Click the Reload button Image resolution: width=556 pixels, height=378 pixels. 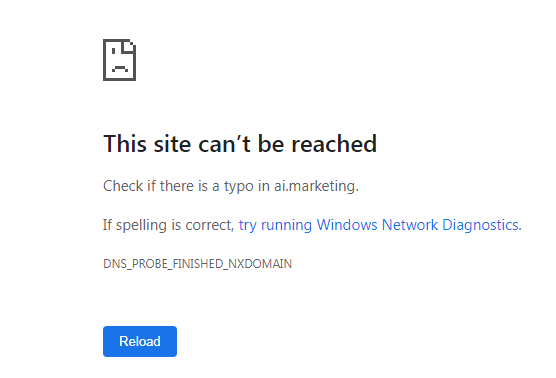point(140,341)
